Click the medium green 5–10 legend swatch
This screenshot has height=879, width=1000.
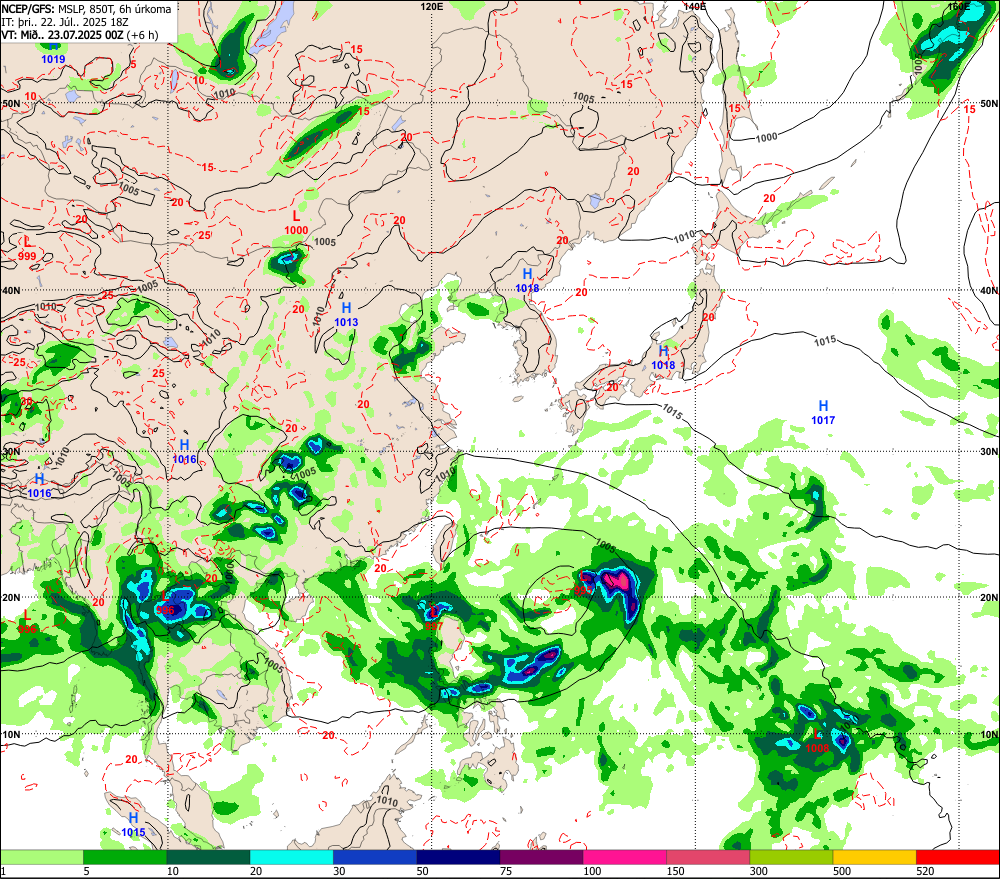pyautogui.click(x=125, y=857)
